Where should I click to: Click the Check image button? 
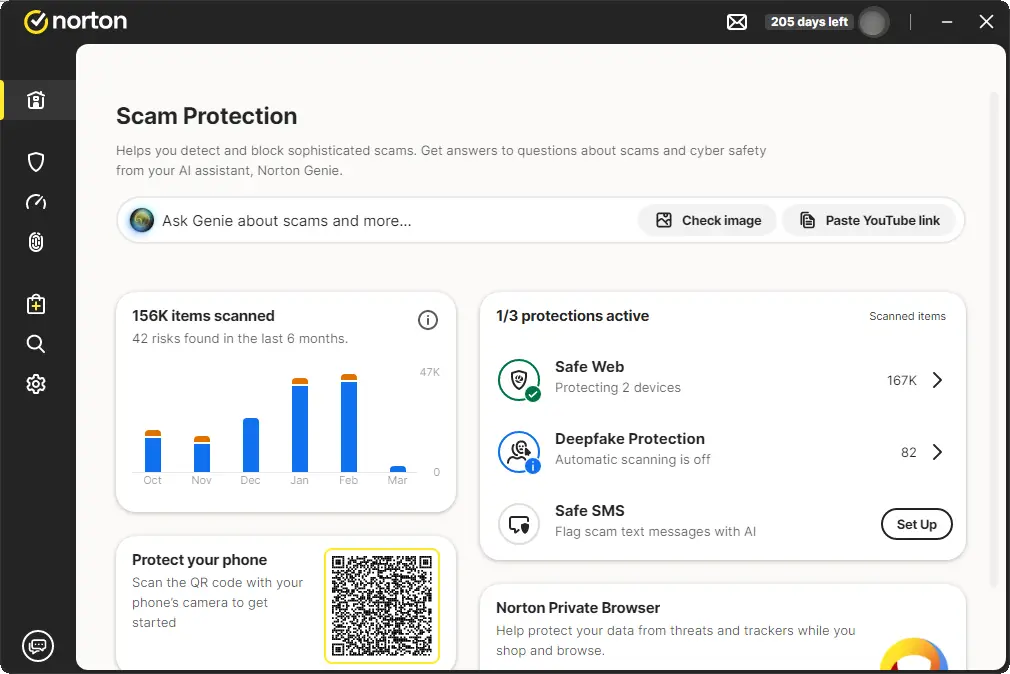coord(708,220)
